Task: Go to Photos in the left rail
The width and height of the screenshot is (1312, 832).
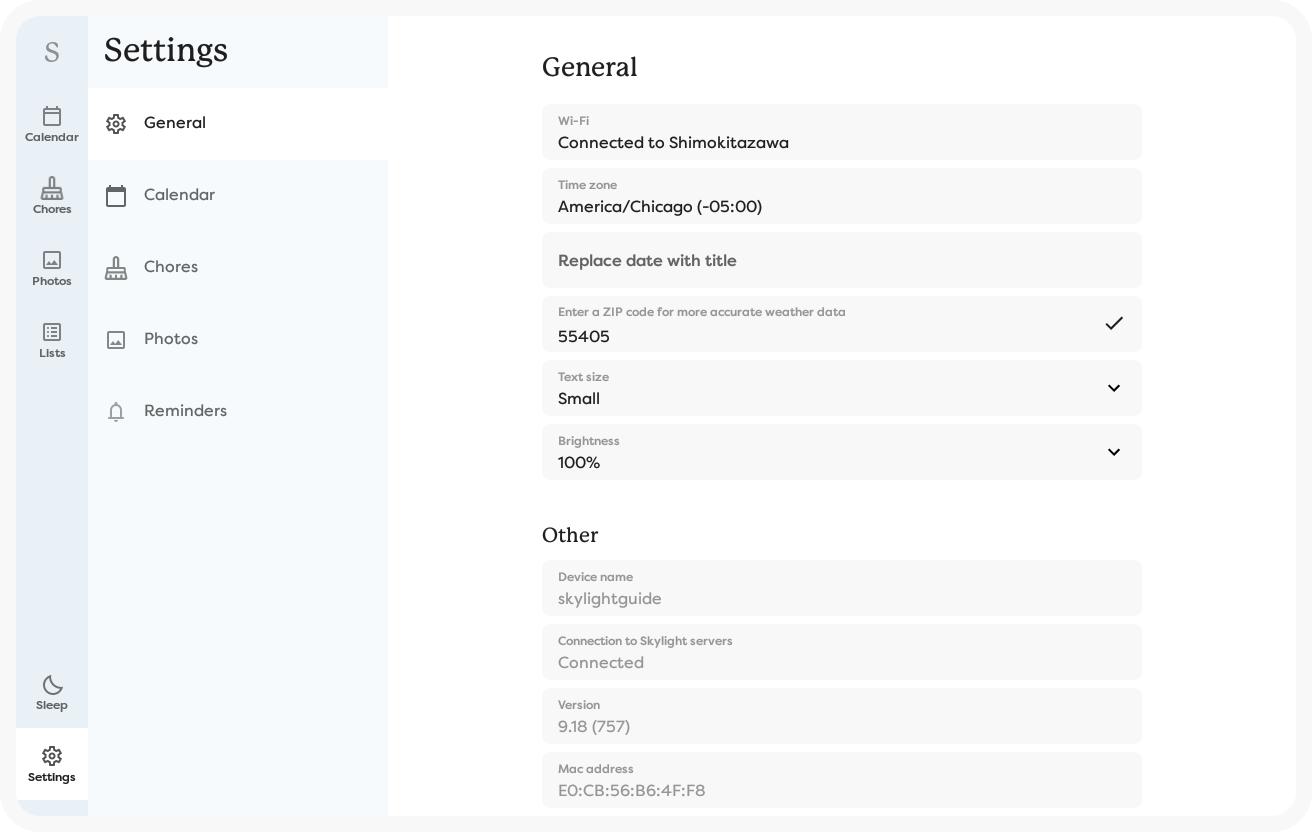Action: (x=52, y=268)
